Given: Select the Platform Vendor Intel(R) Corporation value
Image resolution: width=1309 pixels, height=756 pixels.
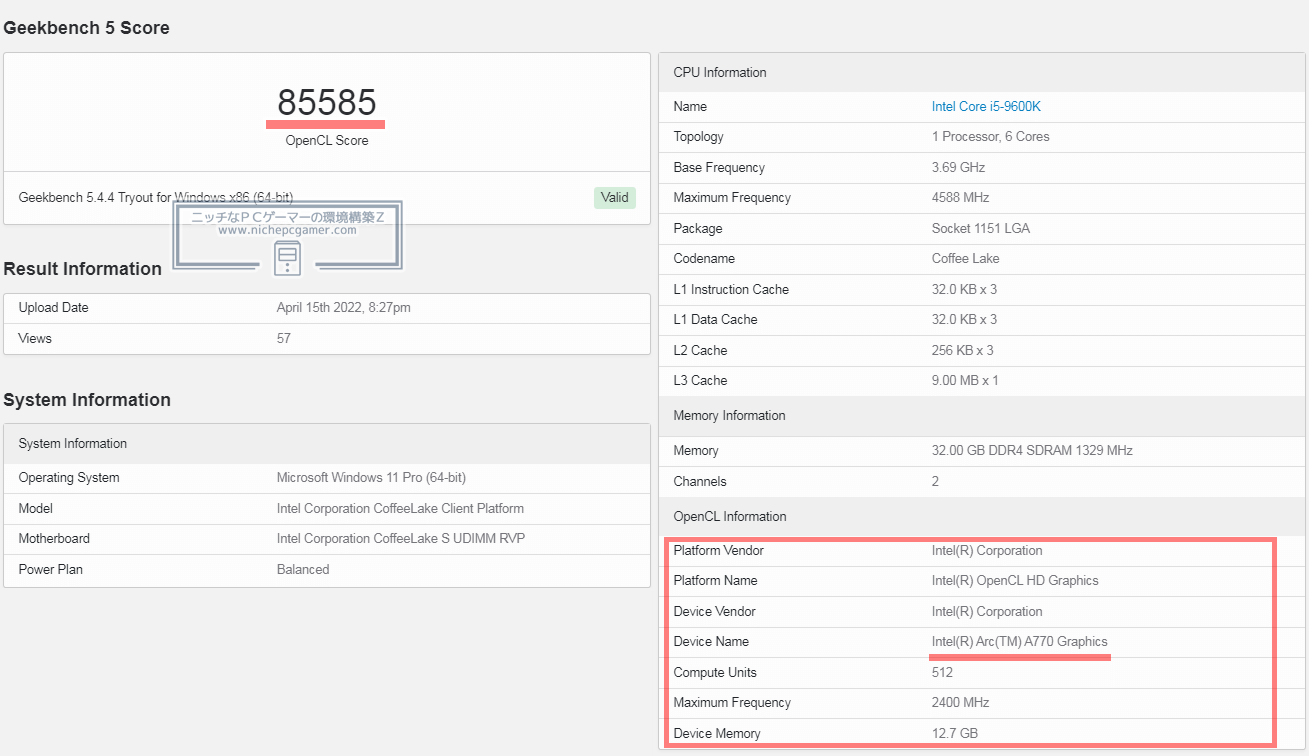Looking at the screenshot, I should (987, 550).
